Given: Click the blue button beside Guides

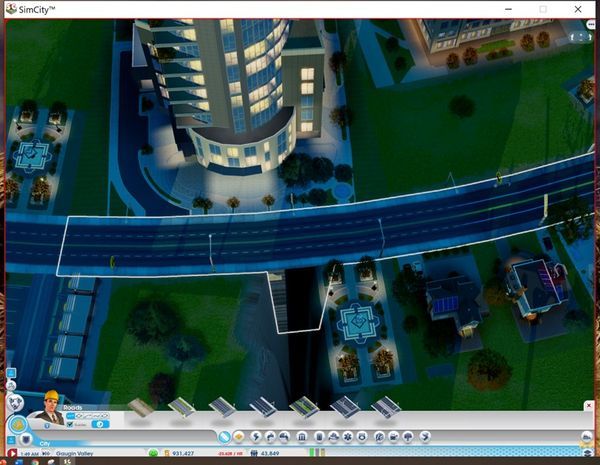Looking at the screenshot, I should [100, 424].
